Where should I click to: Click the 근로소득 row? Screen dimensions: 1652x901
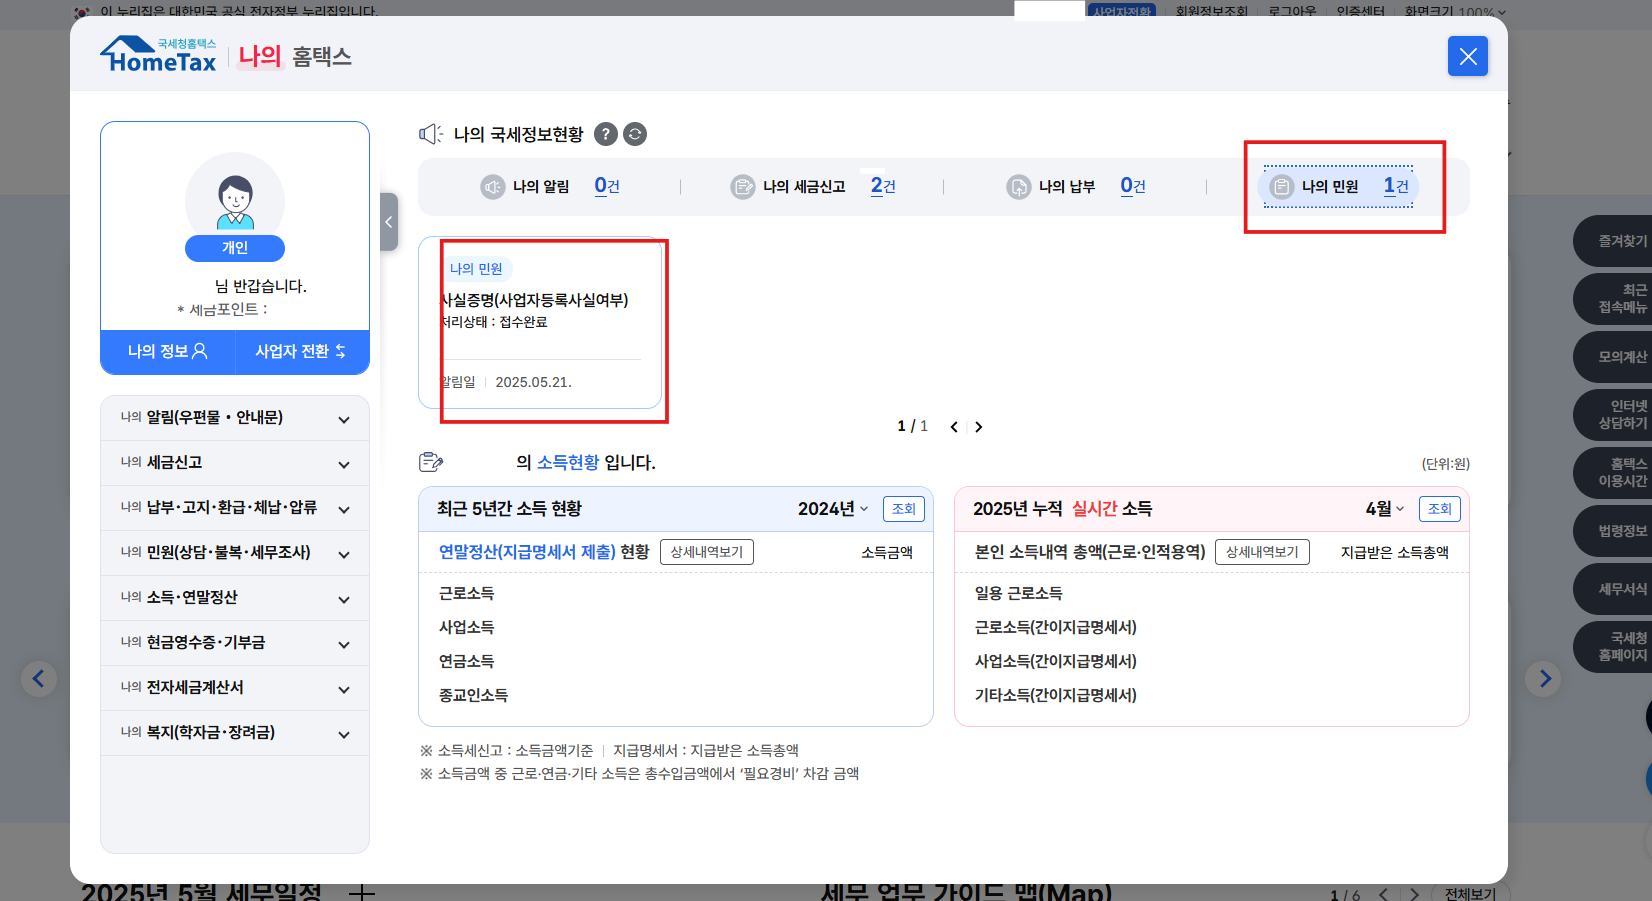tap(467, 594)
